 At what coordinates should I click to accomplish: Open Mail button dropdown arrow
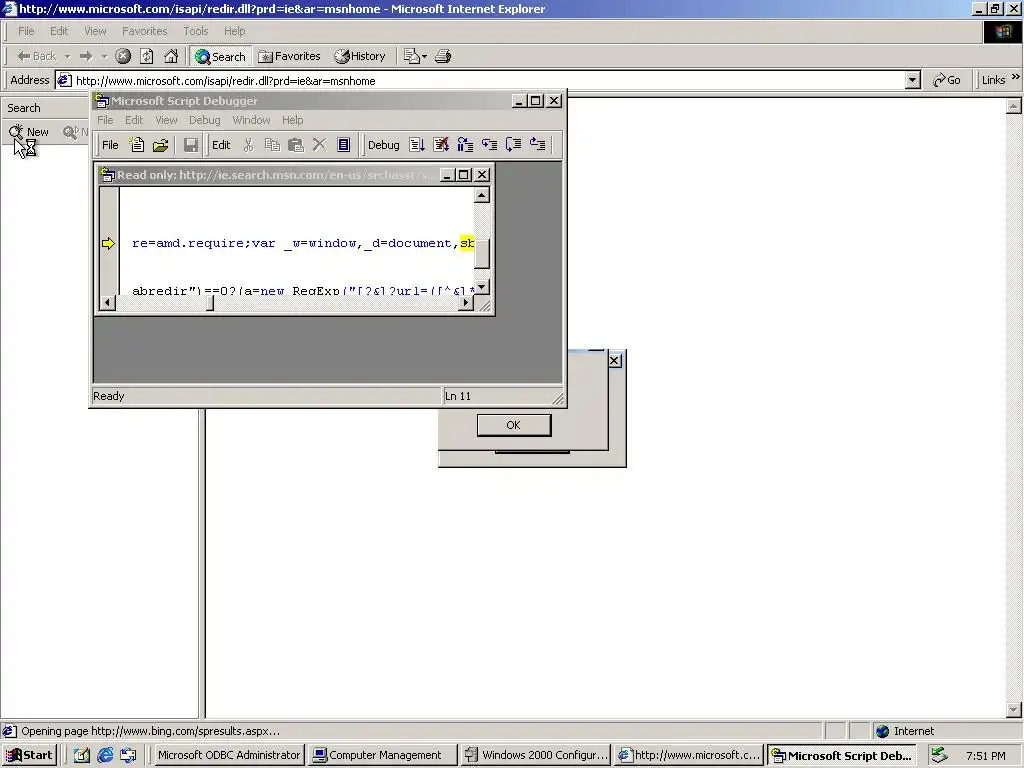pyautogui.click(x=424, y=57)
